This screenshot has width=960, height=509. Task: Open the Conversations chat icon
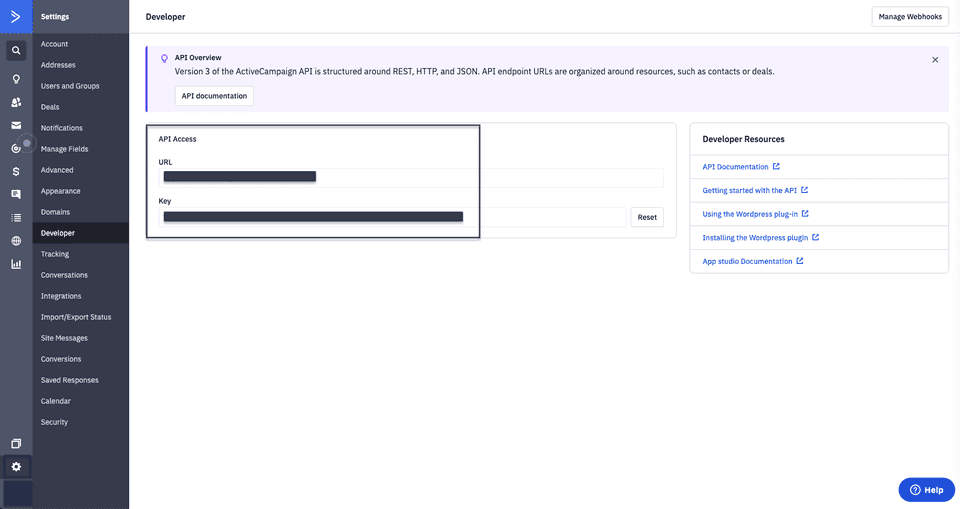(x=16, y=194)
